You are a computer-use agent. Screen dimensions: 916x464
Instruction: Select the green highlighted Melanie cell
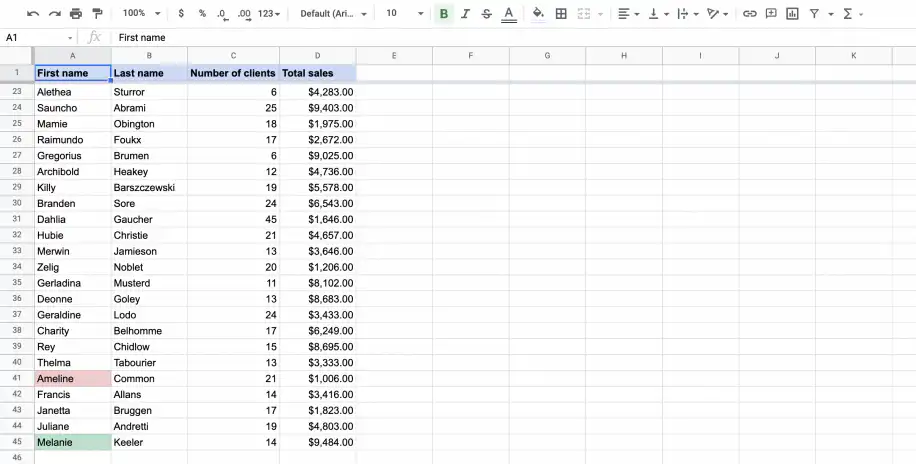coord(72,442)
